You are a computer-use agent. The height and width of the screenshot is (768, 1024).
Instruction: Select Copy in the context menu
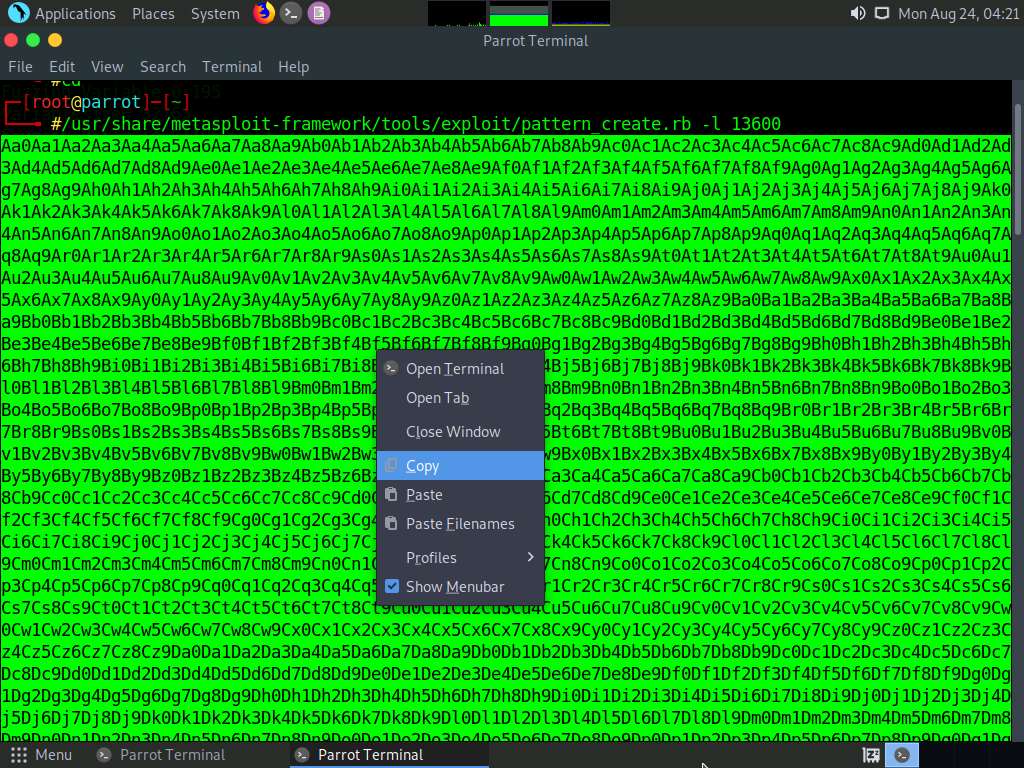click(x=460, y=466)
